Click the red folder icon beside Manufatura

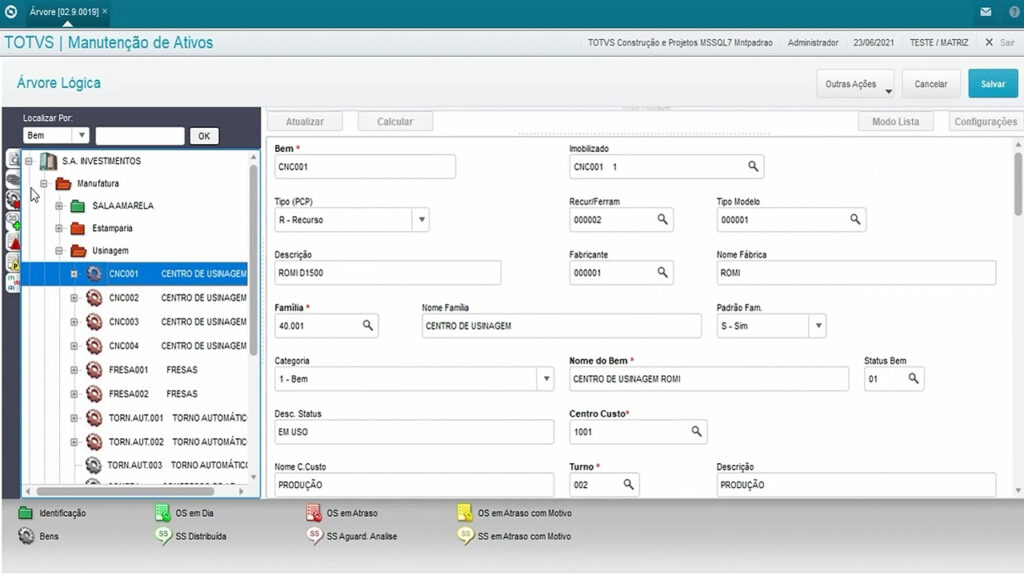click(63, 184)
